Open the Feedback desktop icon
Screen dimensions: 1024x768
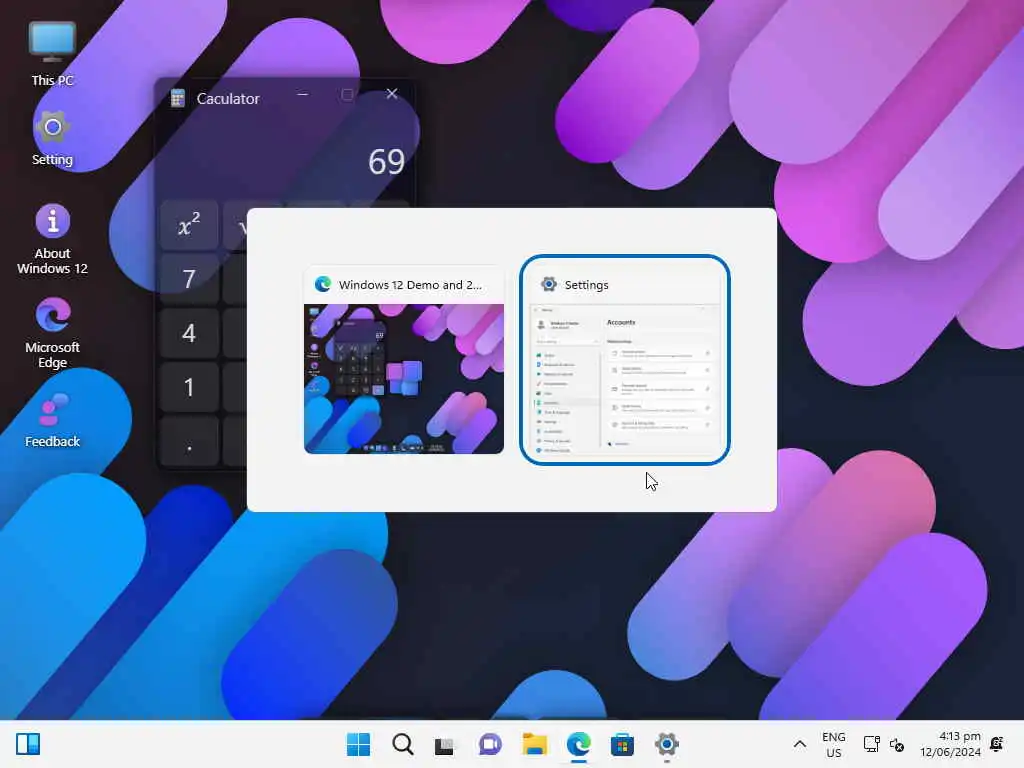52,420
